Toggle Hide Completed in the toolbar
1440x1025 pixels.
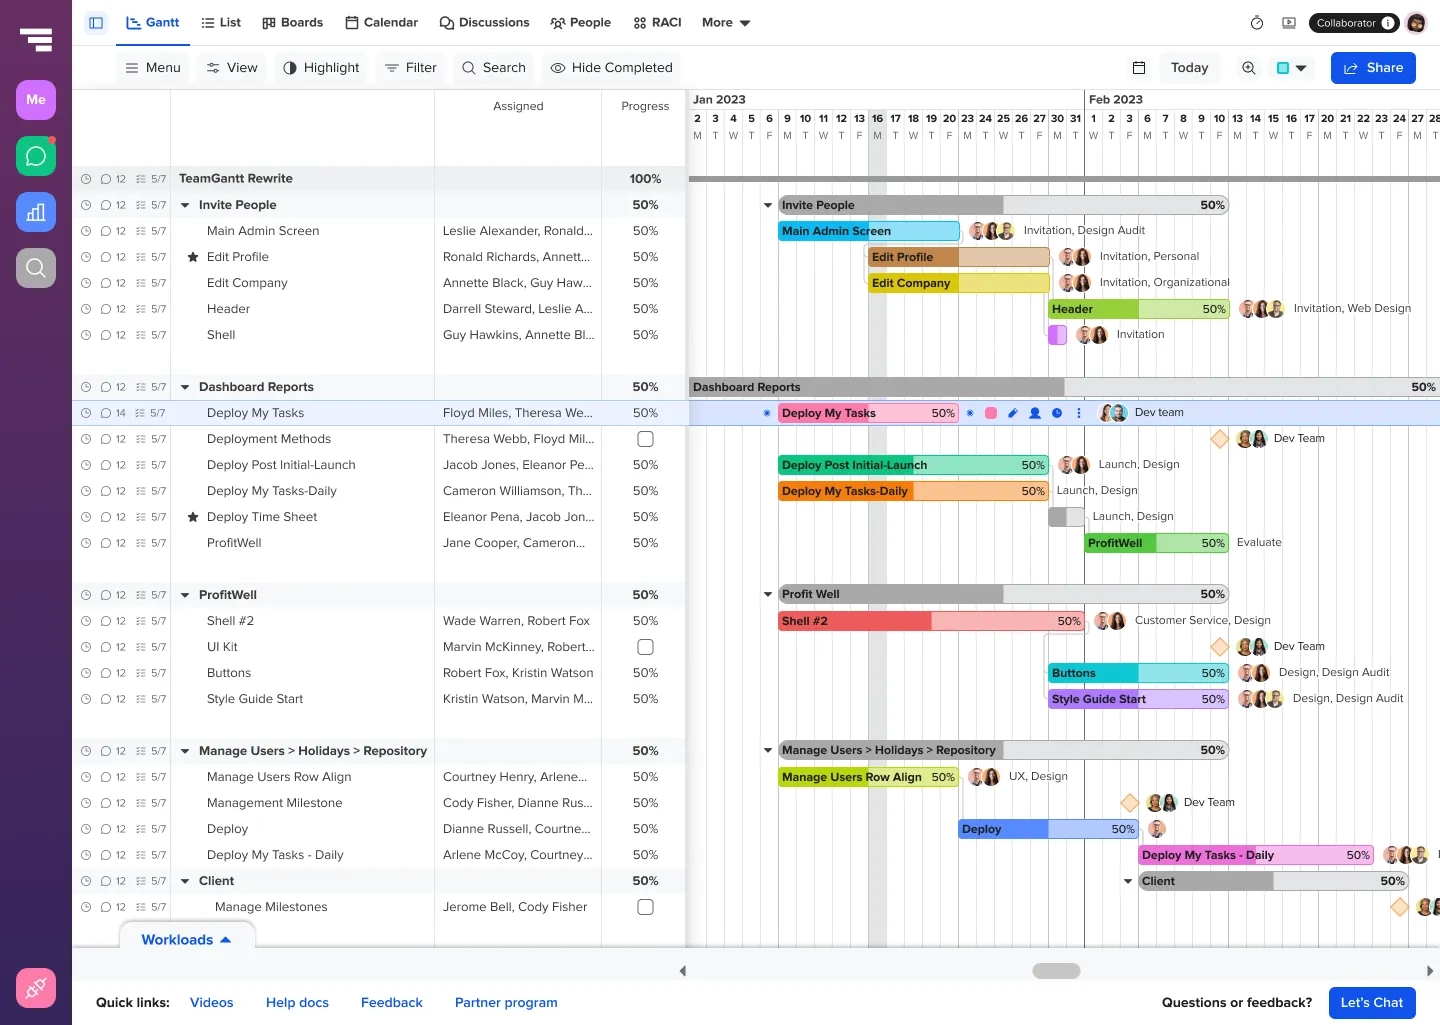[611, 67]
